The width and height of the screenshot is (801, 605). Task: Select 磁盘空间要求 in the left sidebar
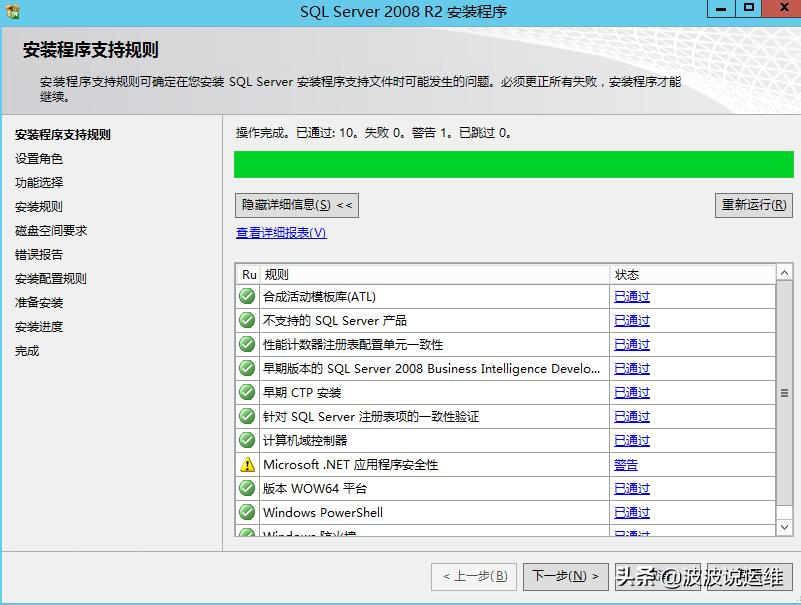[53, 231]
